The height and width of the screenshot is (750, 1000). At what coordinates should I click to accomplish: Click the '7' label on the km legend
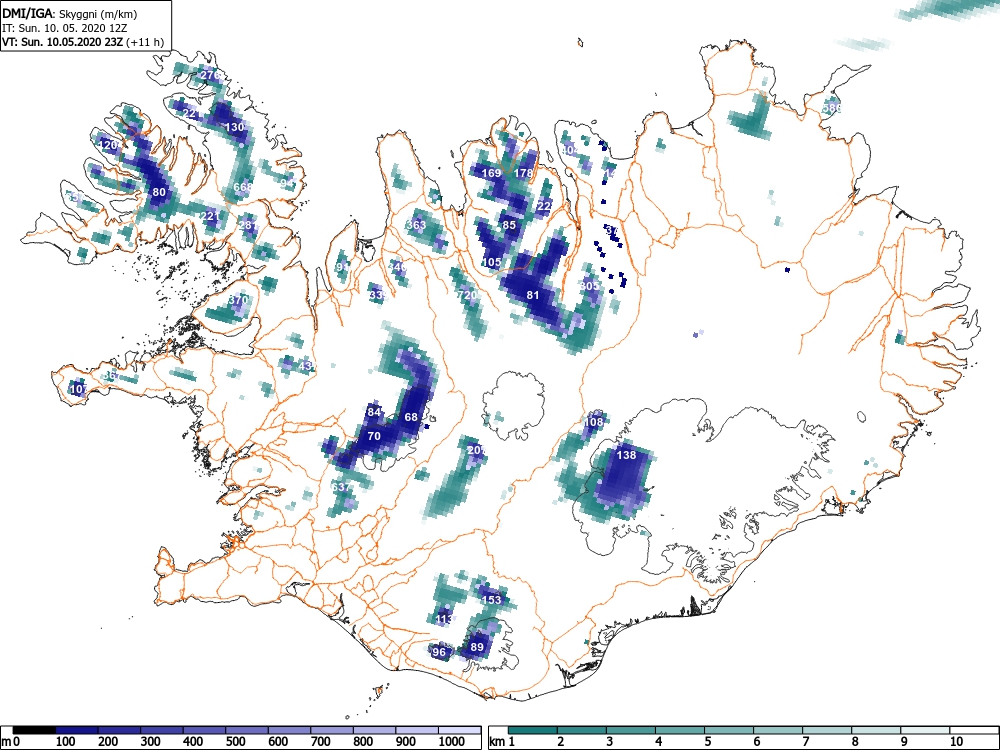click(x=805, y=741)
